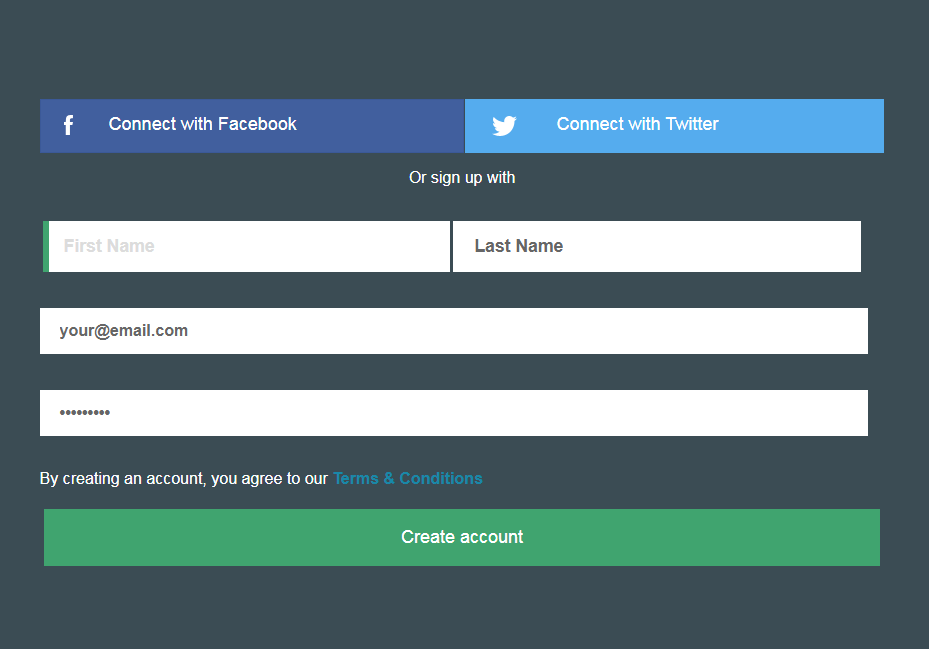Click the "By creating an account" agreement text

click(x=183, y=478)
